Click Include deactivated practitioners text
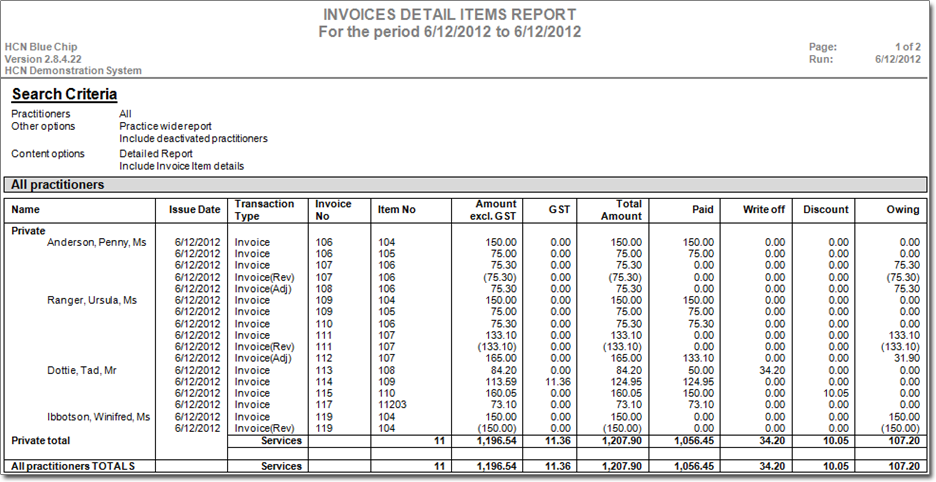Viewport: 936px width, 482px height. pyautogui.click(x=193, y=139)
